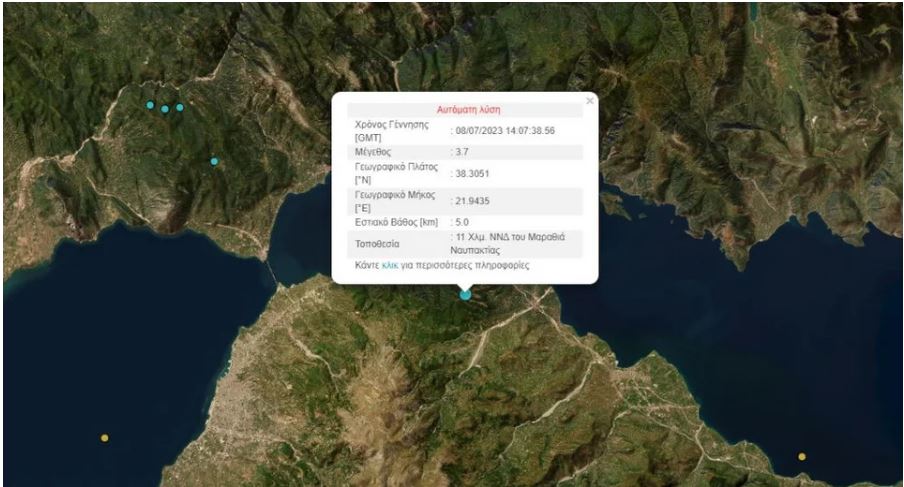This screenshot has height=487, width=904.
Task: Select the yellow earthquake marker in the southwest sea
Action: [x=105, y=438]
